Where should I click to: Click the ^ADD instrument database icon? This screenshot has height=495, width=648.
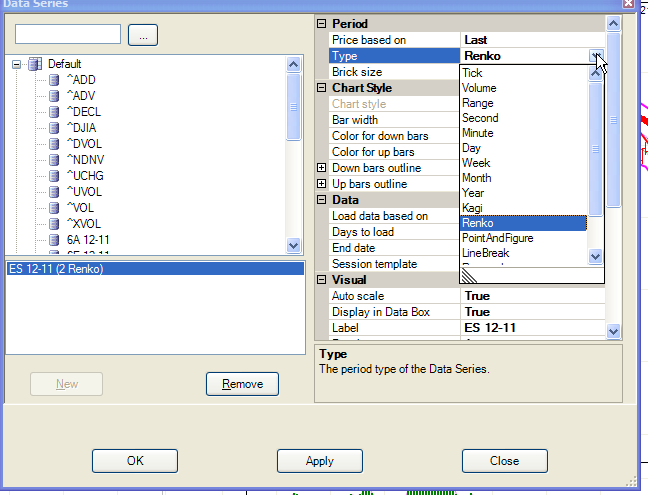pyautogui.click(x=54, y=80)
